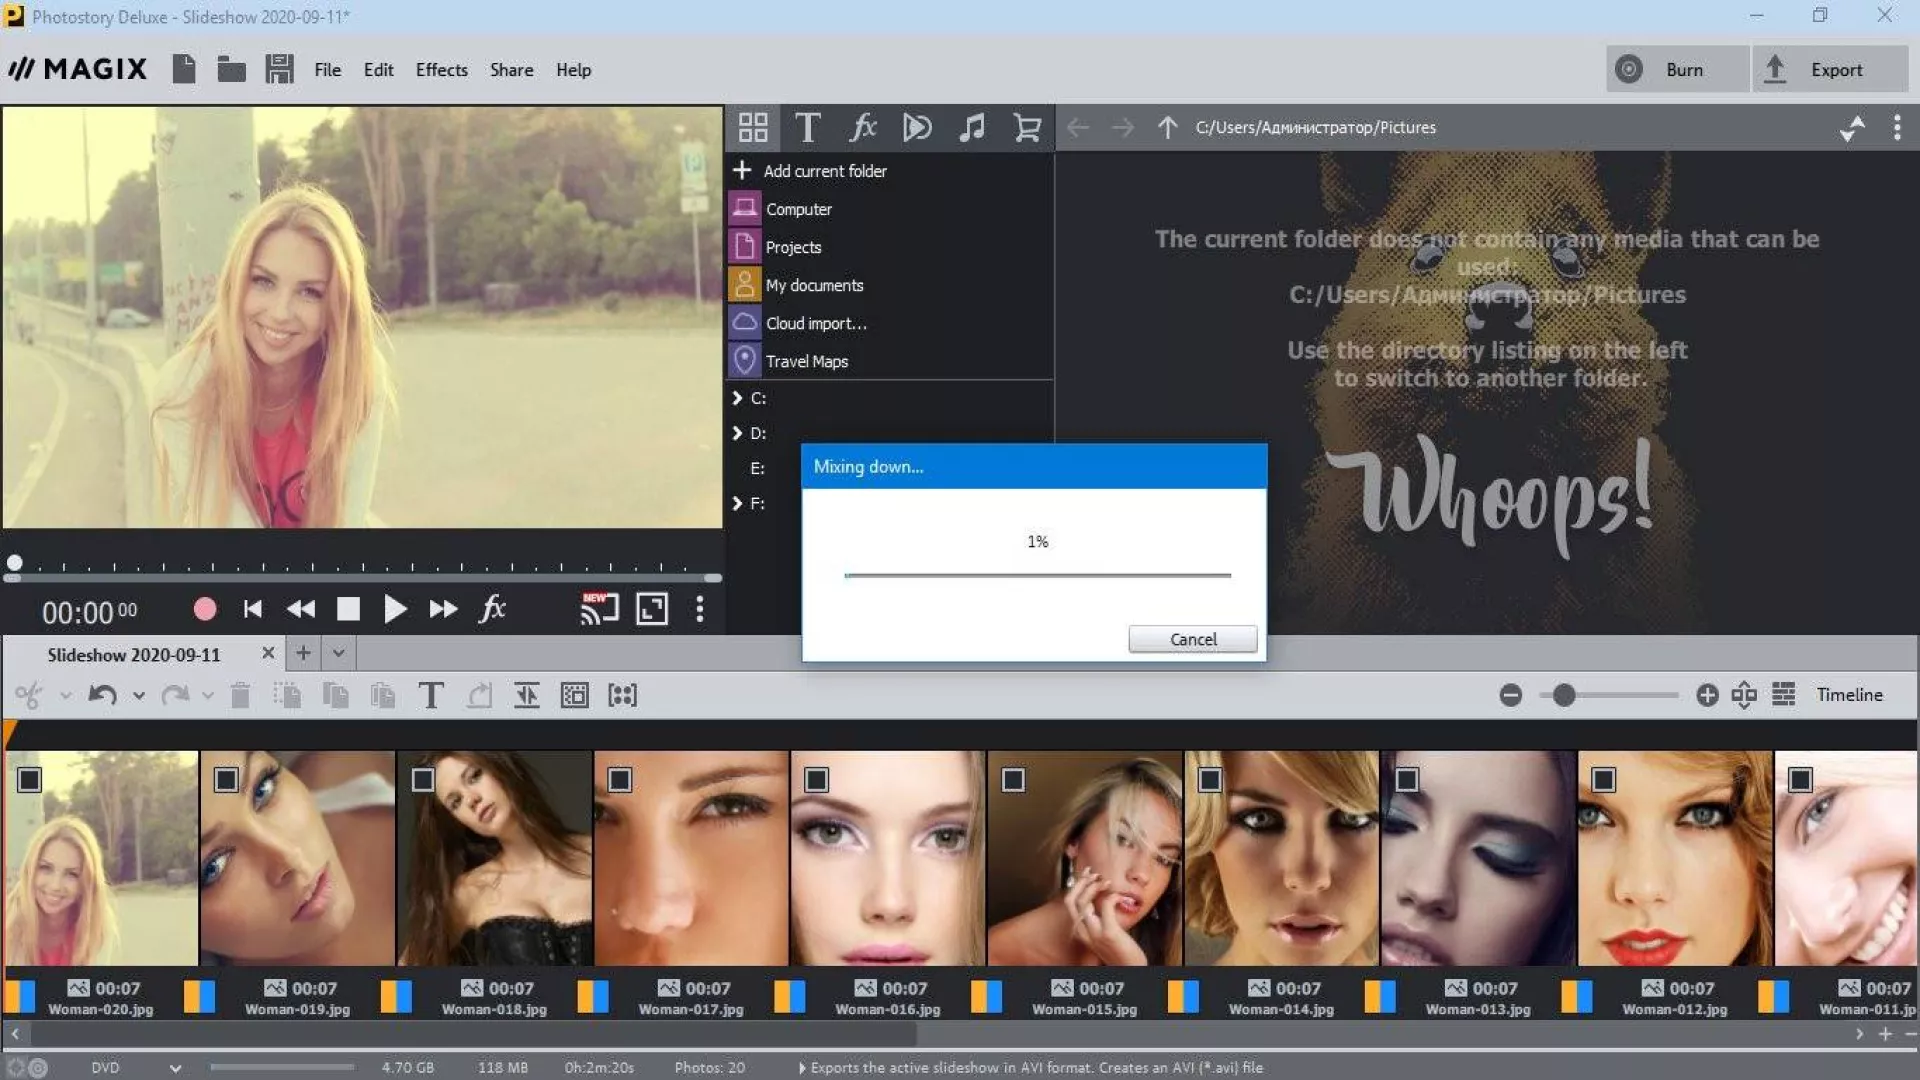Image resolution: width=1920 pixels, height=1080 pixels.
Task: Open the Effects menu
Action: [x=441, y=70]
